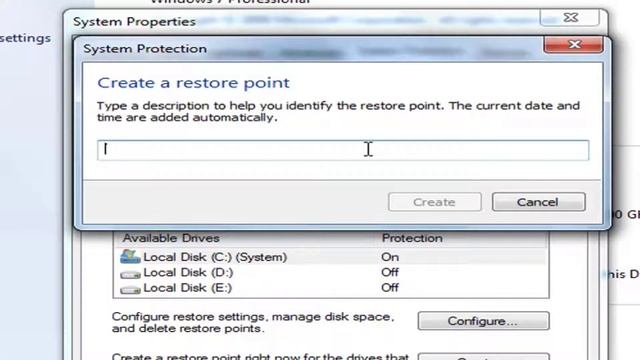Click the Local Disk (C:) system drive icon
The height and width of the screenshot is (360, 640).
(x=130, y=257)
